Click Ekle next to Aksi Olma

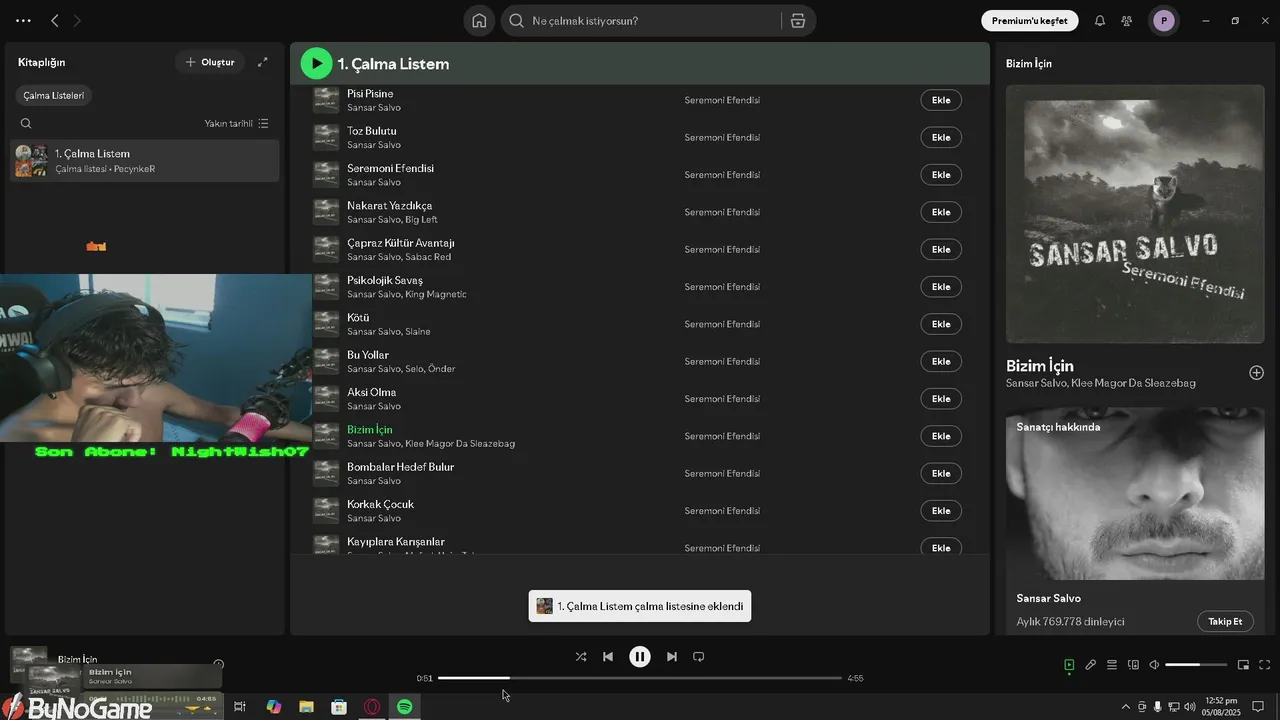click(941, 399)
